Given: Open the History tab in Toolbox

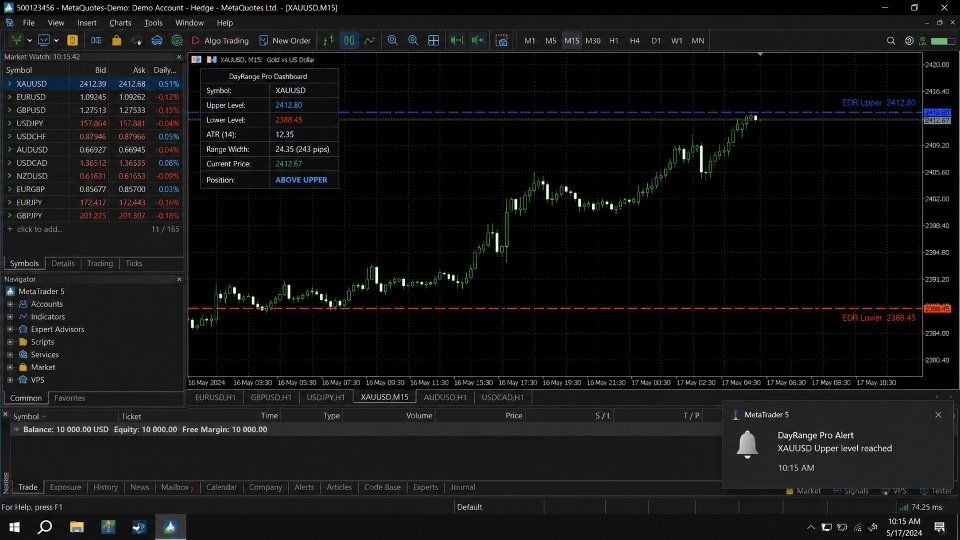Looking at the screenshot, I should pos(105,487).
